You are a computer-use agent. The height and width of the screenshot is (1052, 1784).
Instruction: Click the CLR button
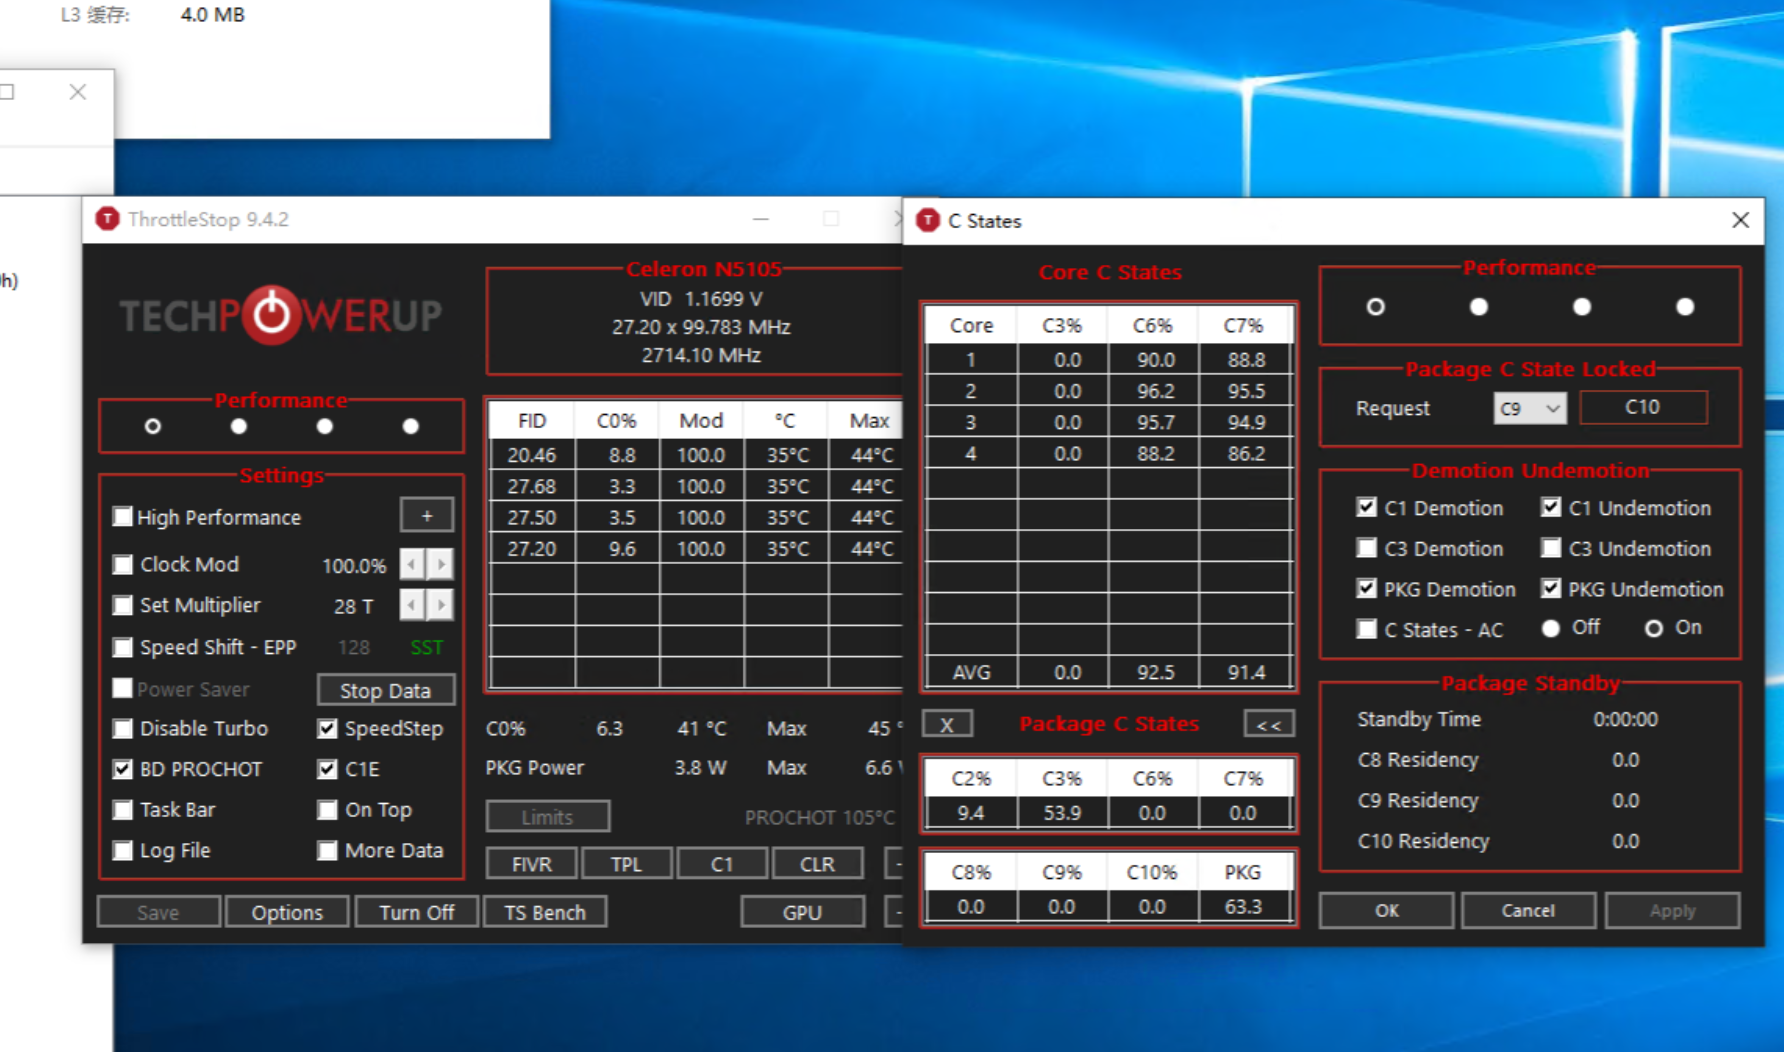click(817, 864)
